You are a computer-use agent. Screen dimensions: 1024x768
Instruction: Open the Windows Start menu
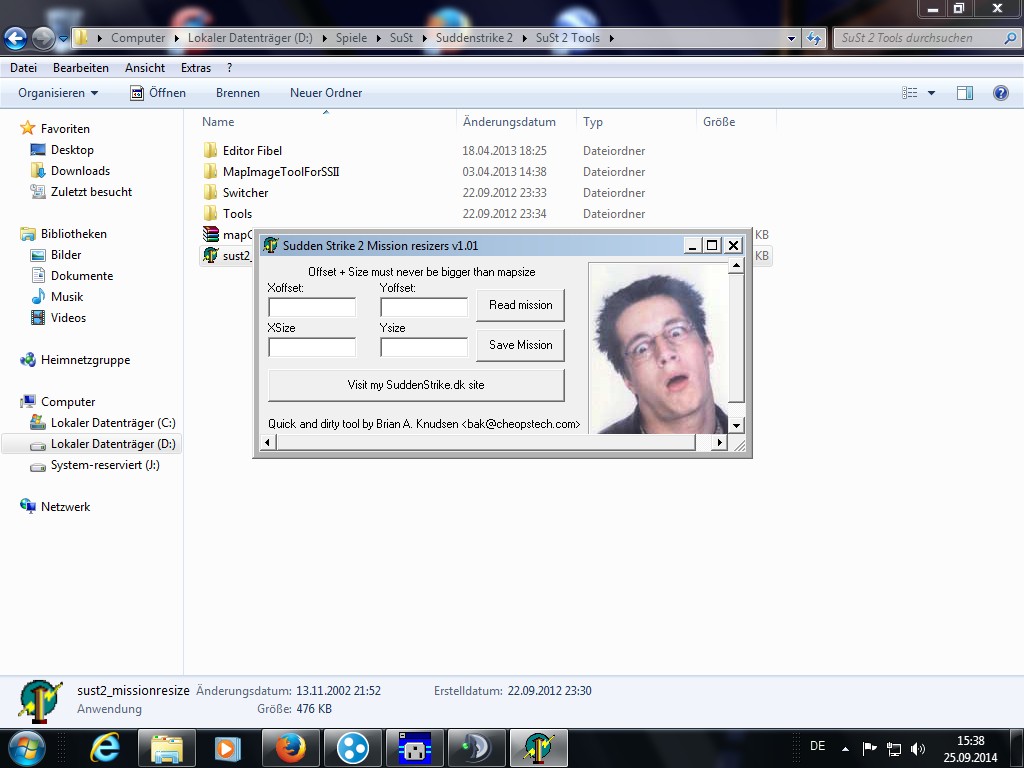click(25, 748)
